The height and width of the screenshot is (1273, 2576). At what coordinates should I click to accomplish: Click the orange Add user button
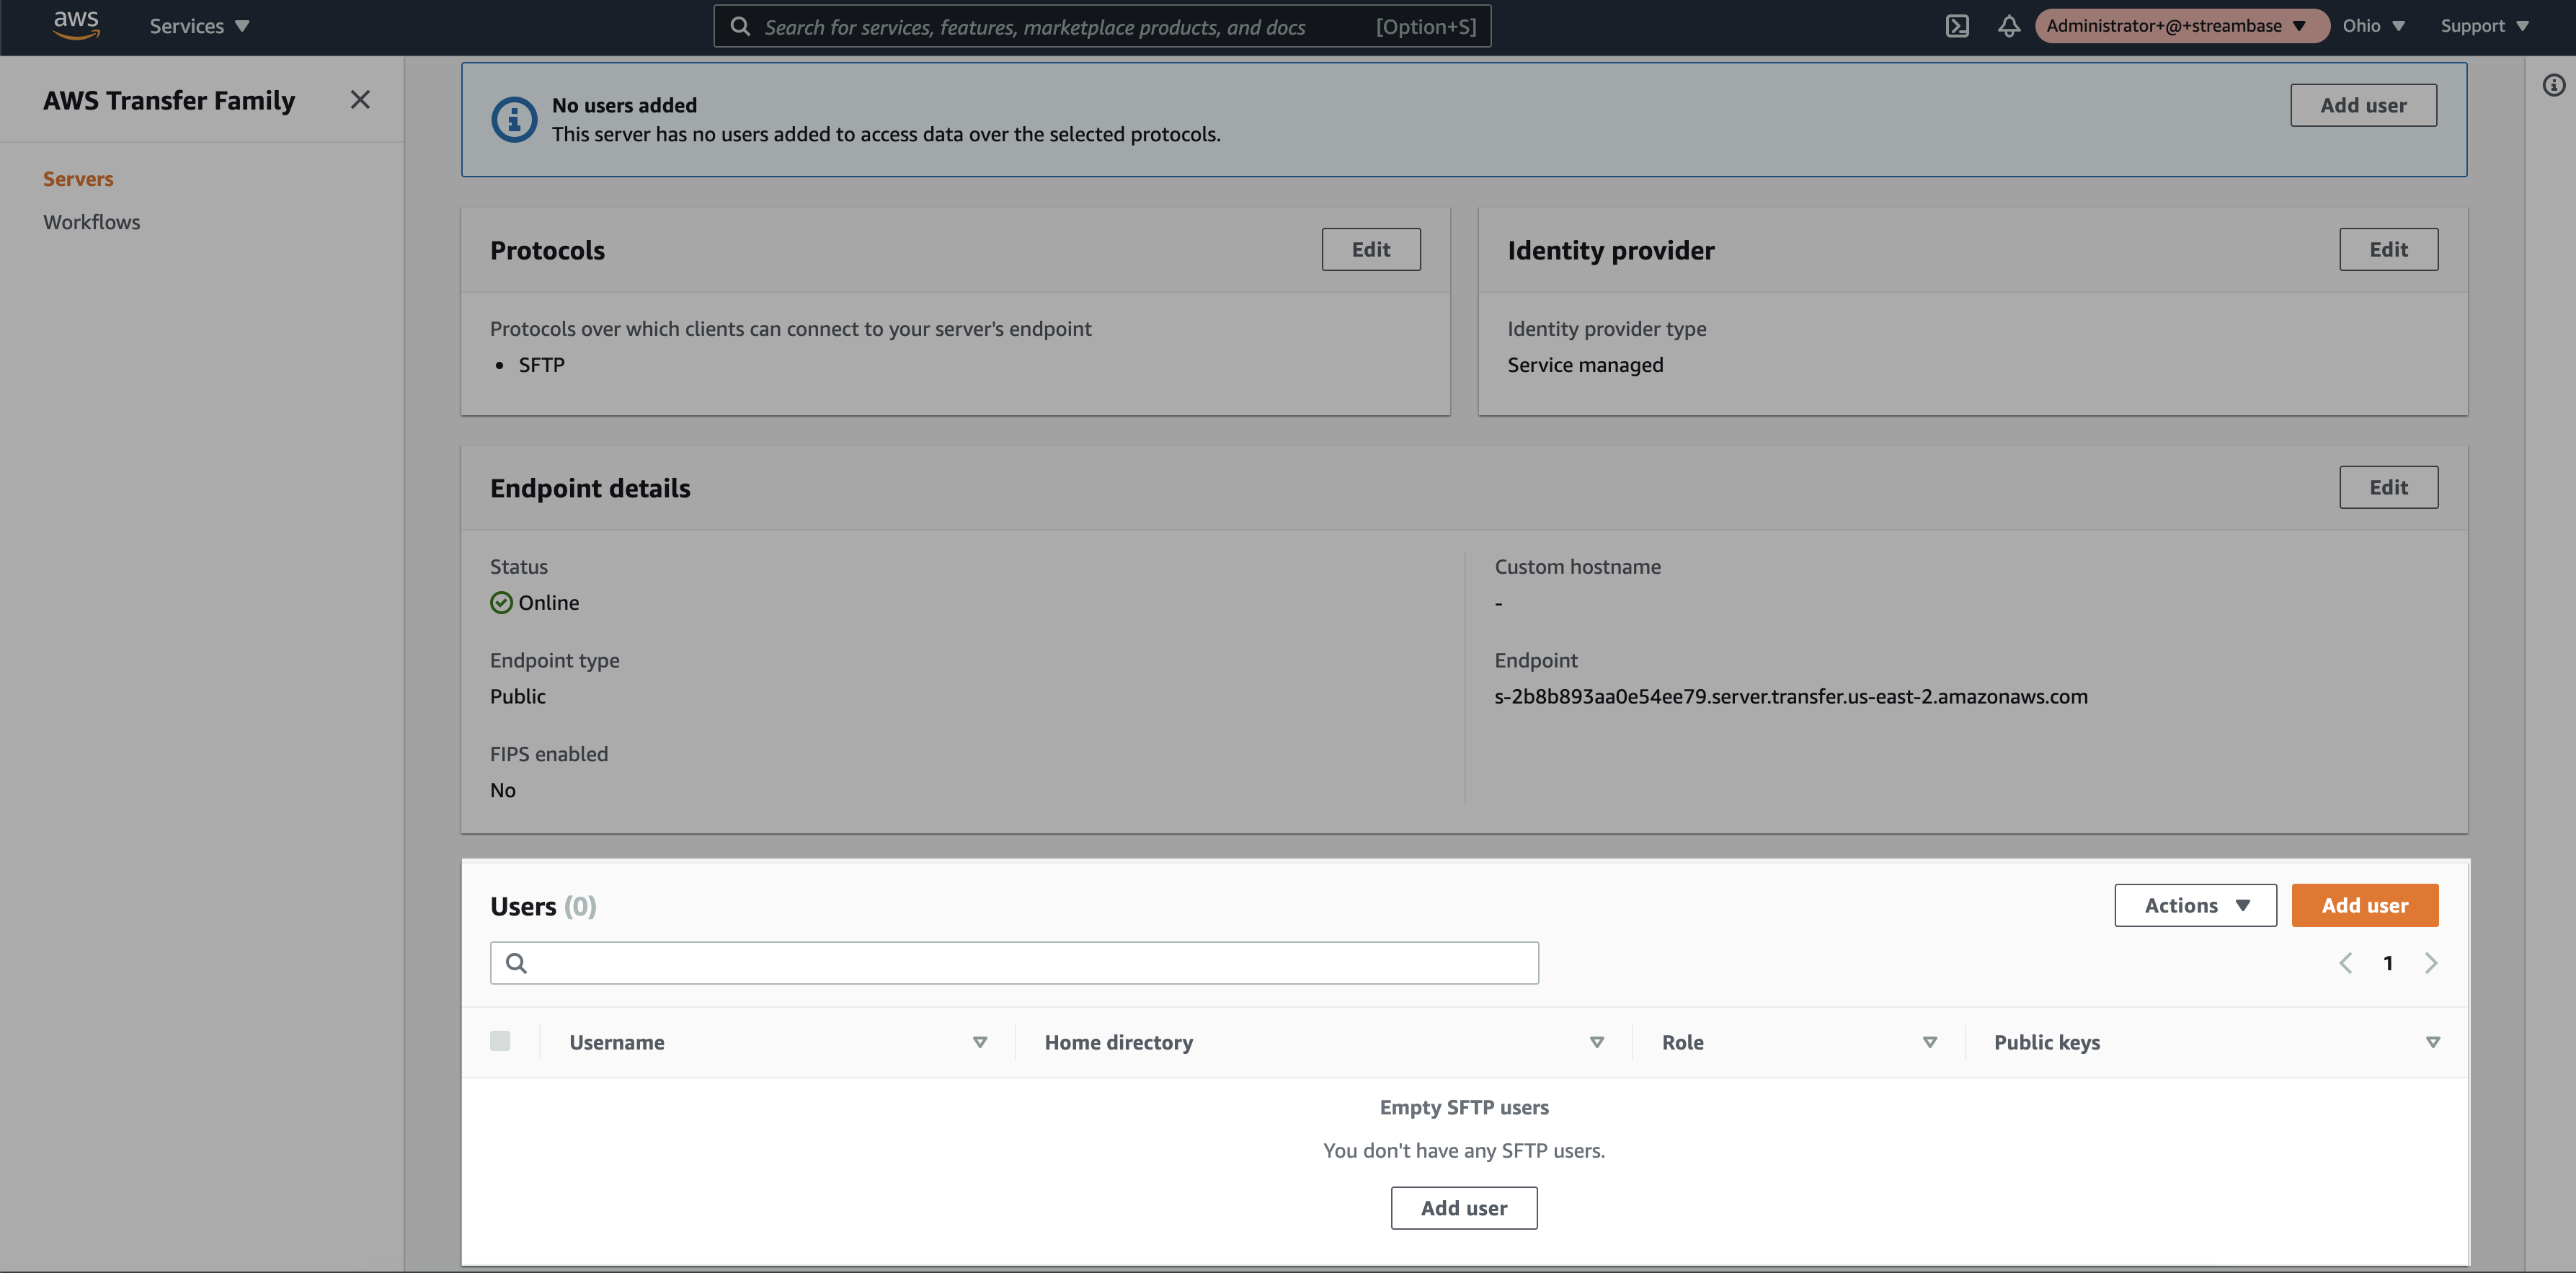tap(2364, 905)
